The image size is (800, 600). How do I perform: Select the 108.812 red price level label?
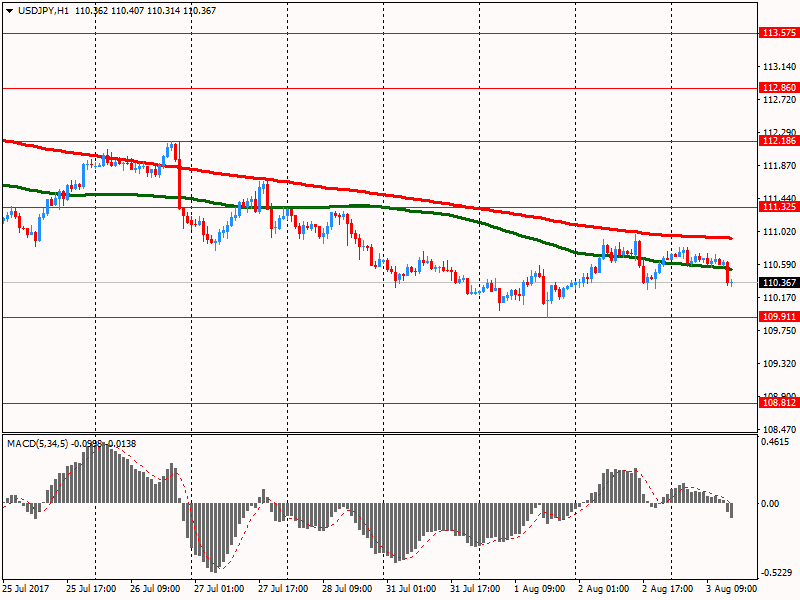pyautogui.click(x=779, y=403)
